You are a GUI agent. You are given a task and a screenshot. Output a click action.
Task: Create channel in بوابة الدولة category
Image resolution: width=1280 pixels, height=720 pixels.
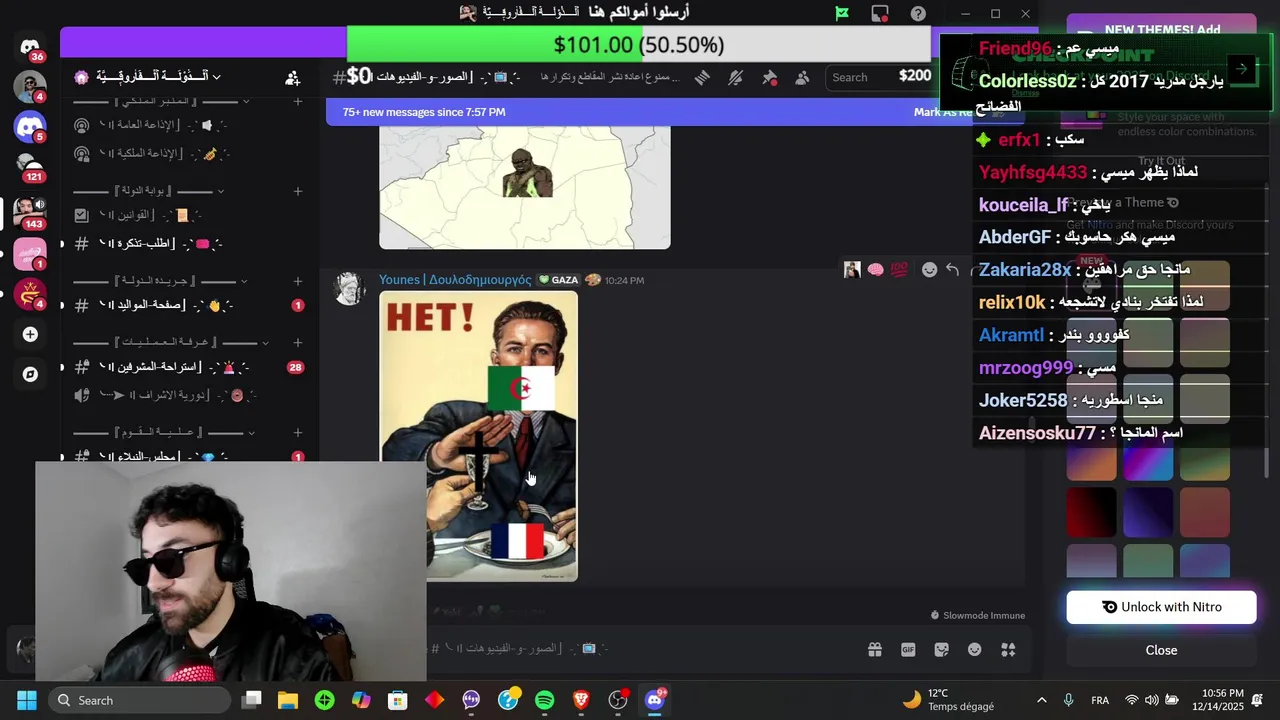(297, 191)
